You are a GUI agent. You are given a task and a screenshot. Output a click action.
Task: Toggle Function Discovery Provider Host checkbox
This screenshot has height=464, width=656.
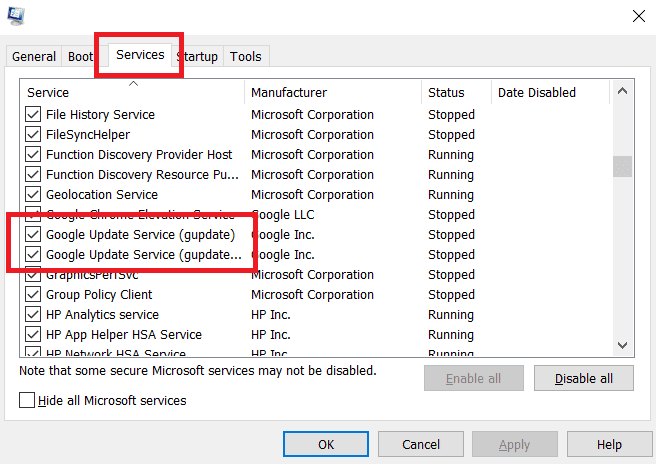(x=33, y=154)
